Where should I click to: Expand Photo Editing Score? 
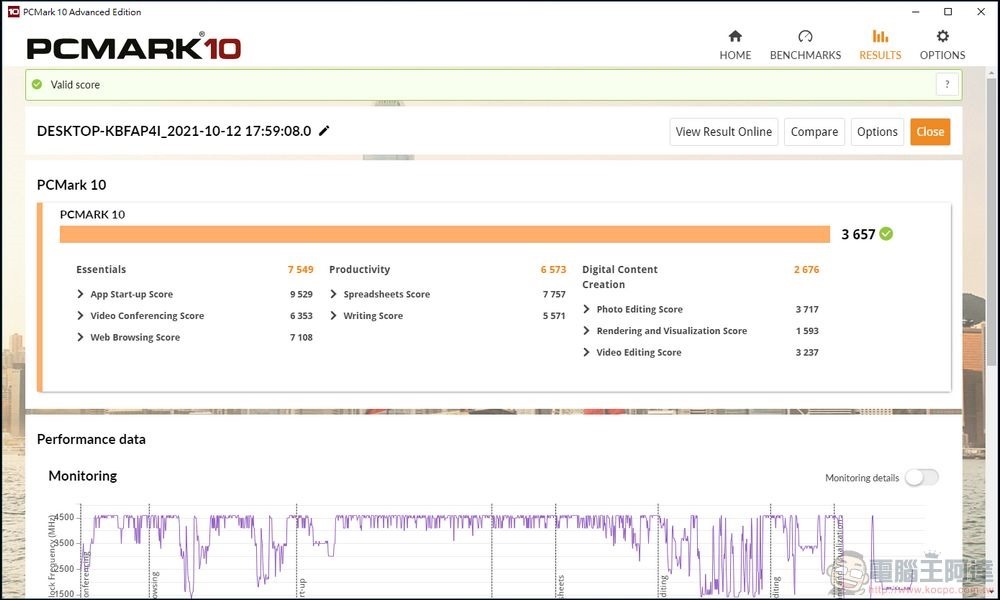coord(586,309)
